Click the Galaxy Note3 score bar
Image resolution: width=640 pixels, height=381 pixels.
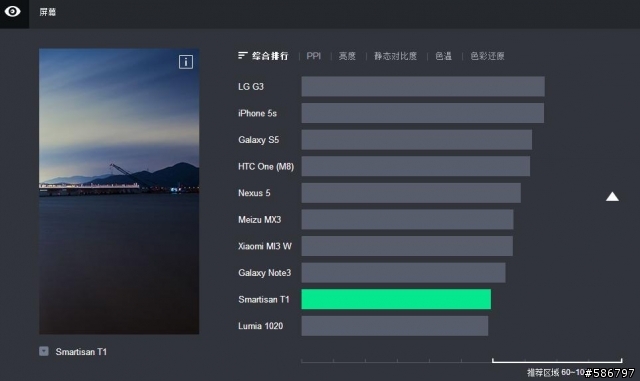(403, 272)
